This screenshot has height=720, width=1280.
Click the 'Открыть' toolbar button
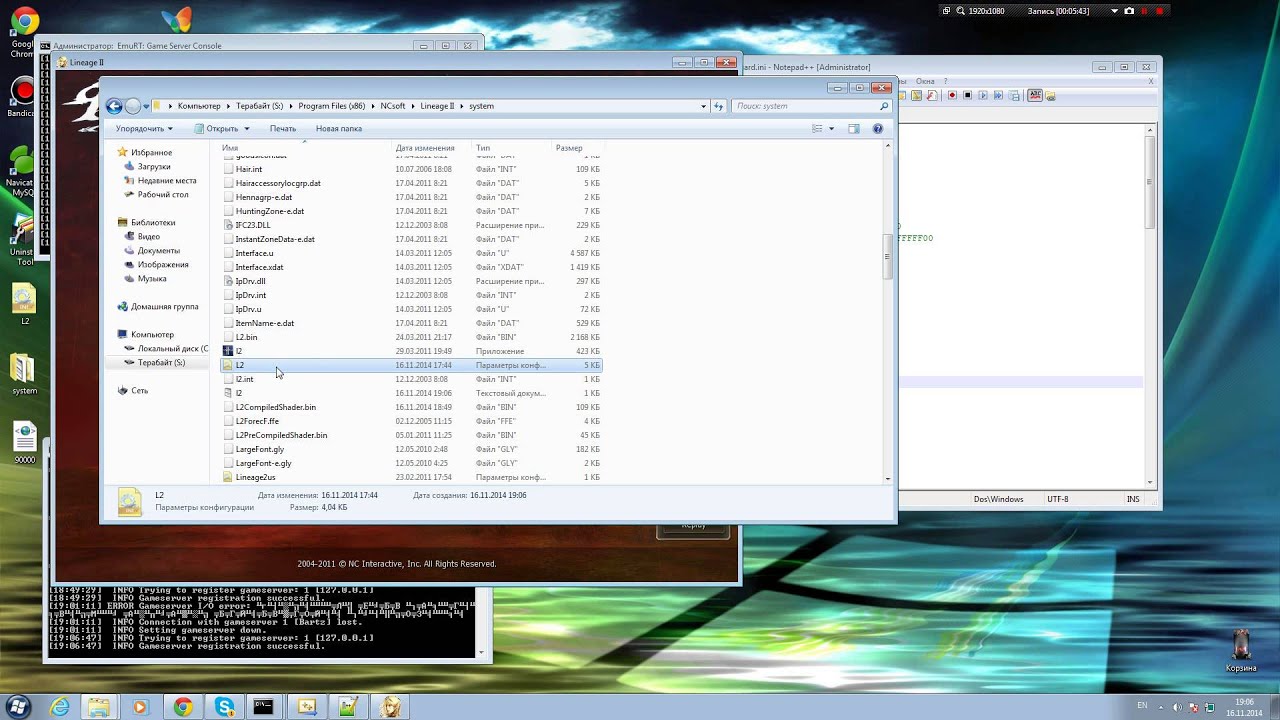(x=216, y=129)
